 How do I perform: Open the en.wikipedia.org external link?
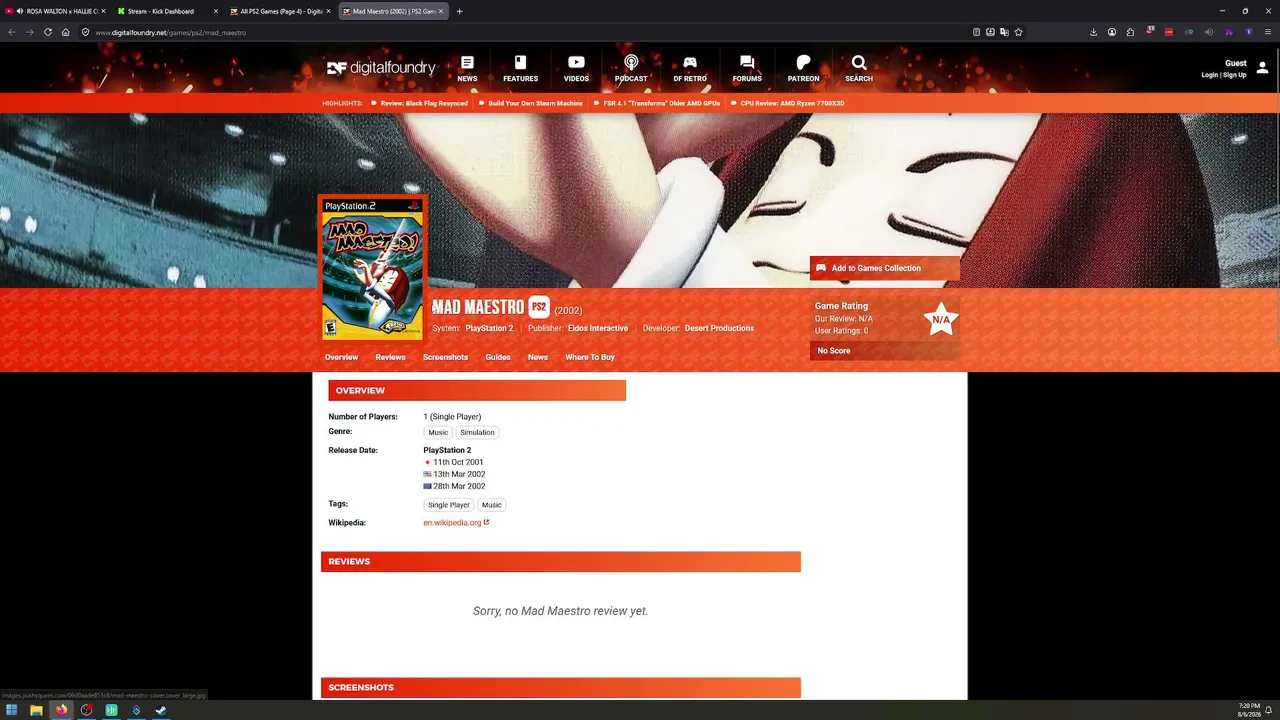456,523
